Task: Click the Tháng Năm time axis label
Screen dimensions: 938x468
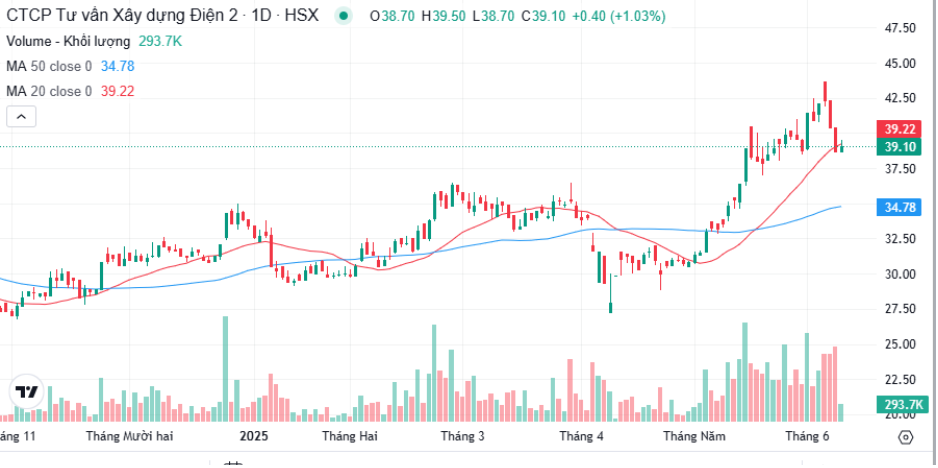Action: coord(694,436)
